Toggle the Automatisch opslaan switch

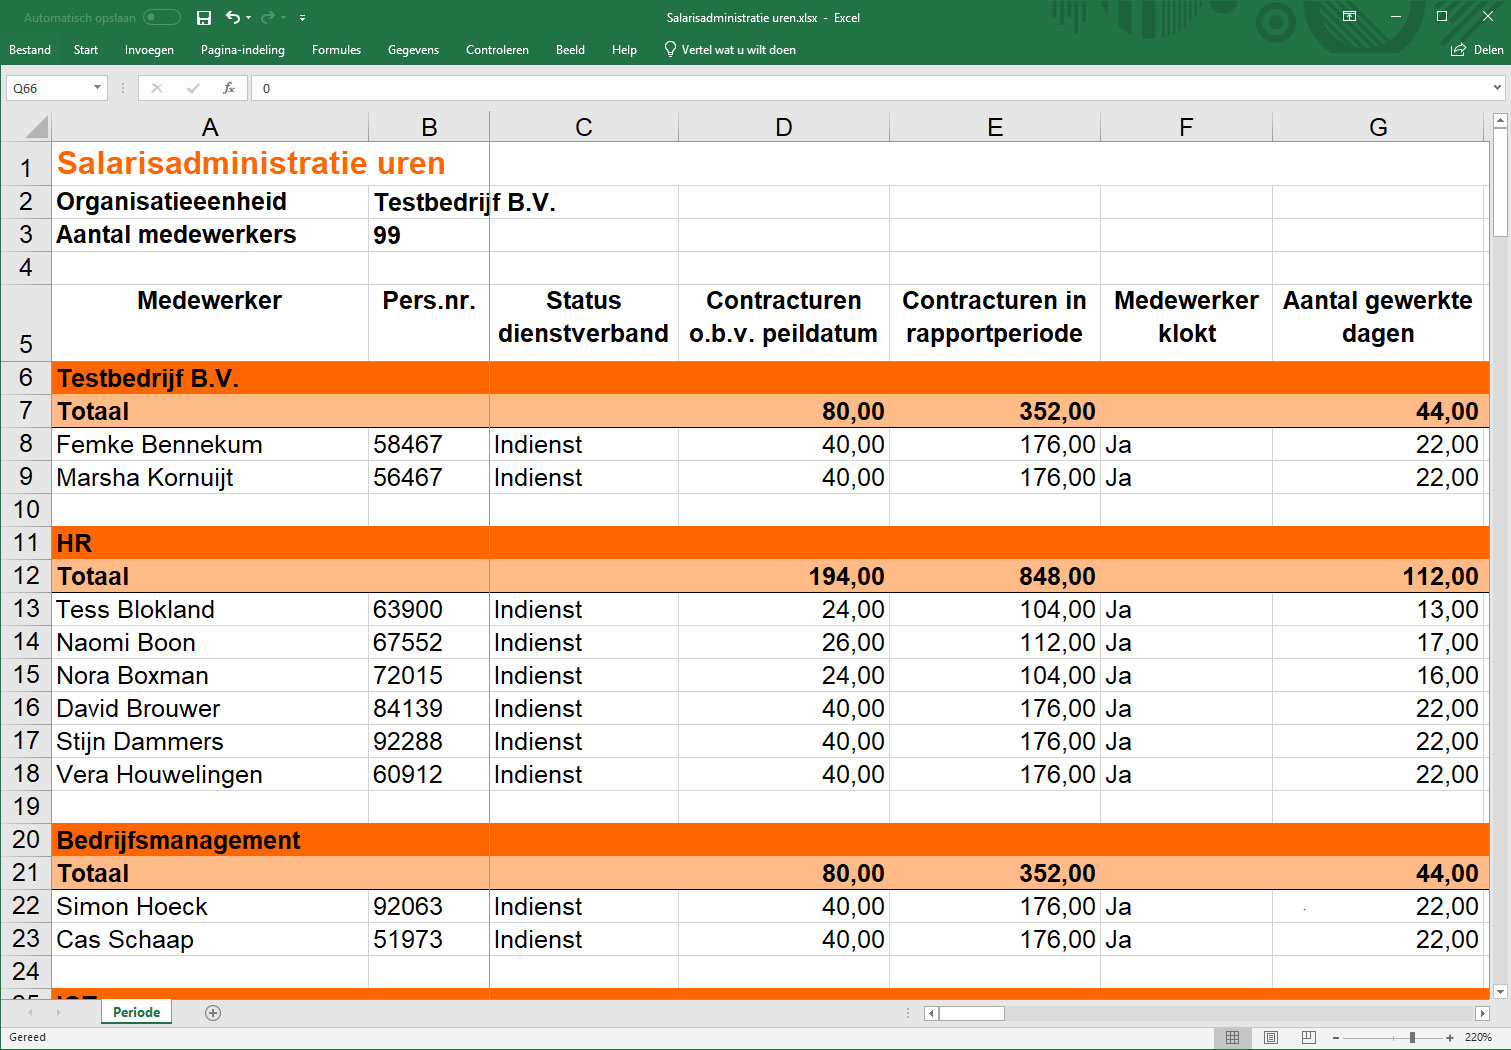[x=161, y=17]
